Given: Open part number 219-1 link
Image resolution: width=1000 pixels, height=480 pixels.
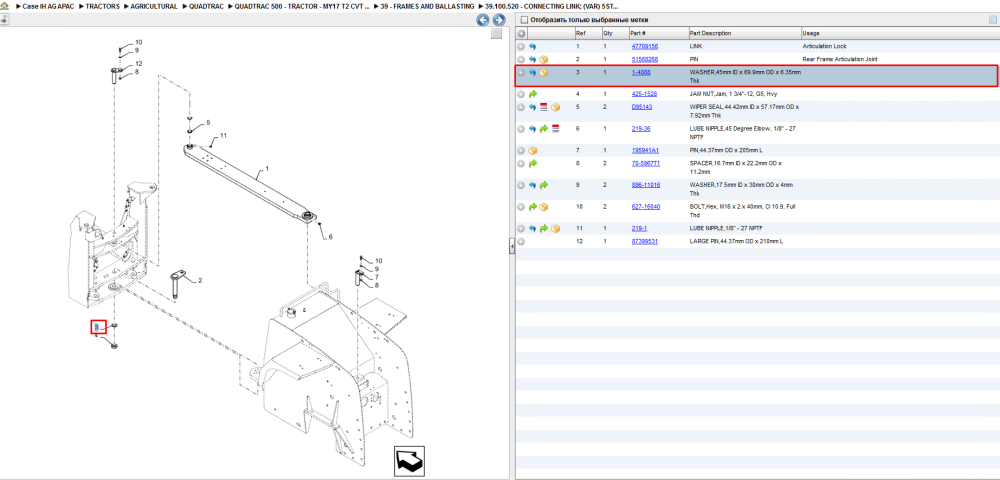Looking at the screenshot, I should (639, 228).
